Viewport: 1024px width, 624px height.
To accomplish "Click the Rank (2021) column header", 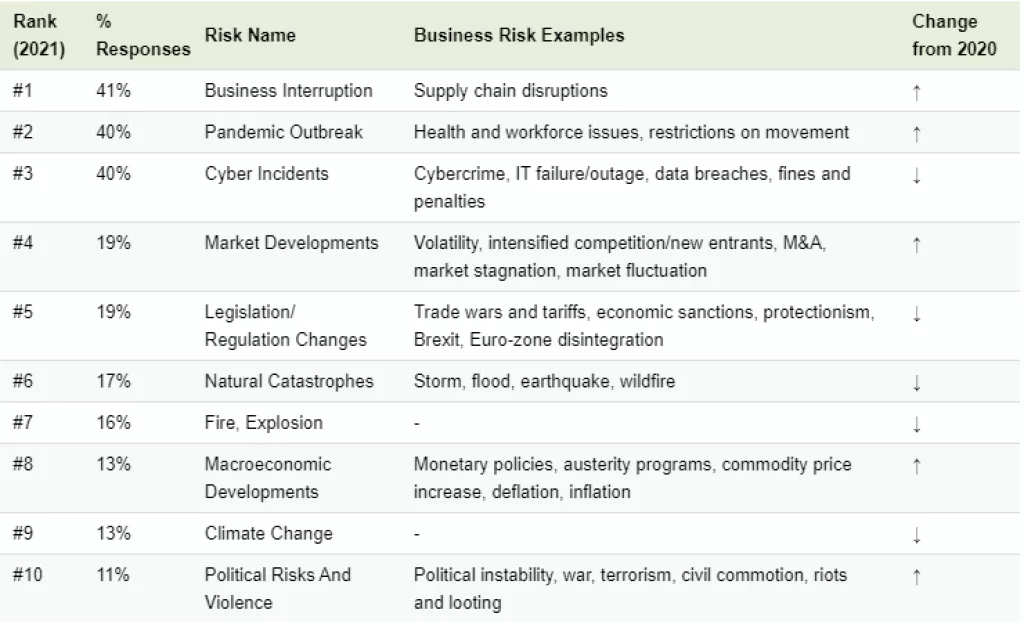I will click(x=39, y=35).
